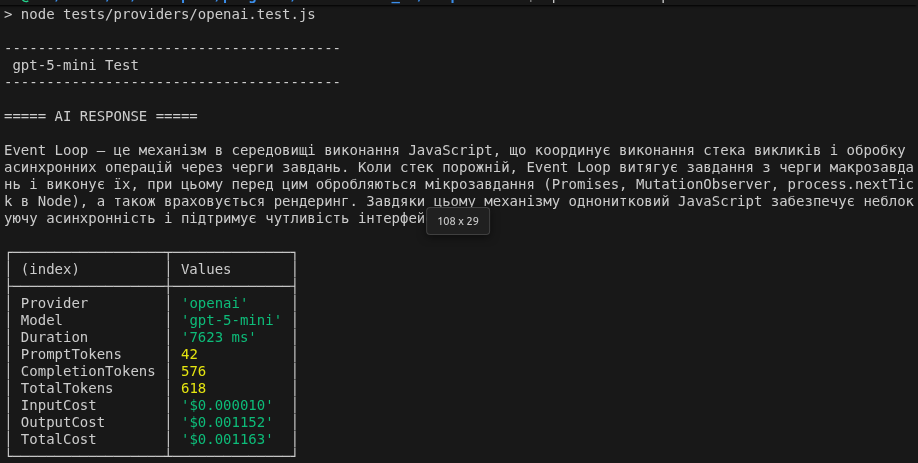Click the 'TotalTokens' row label

tap(67, 388)
